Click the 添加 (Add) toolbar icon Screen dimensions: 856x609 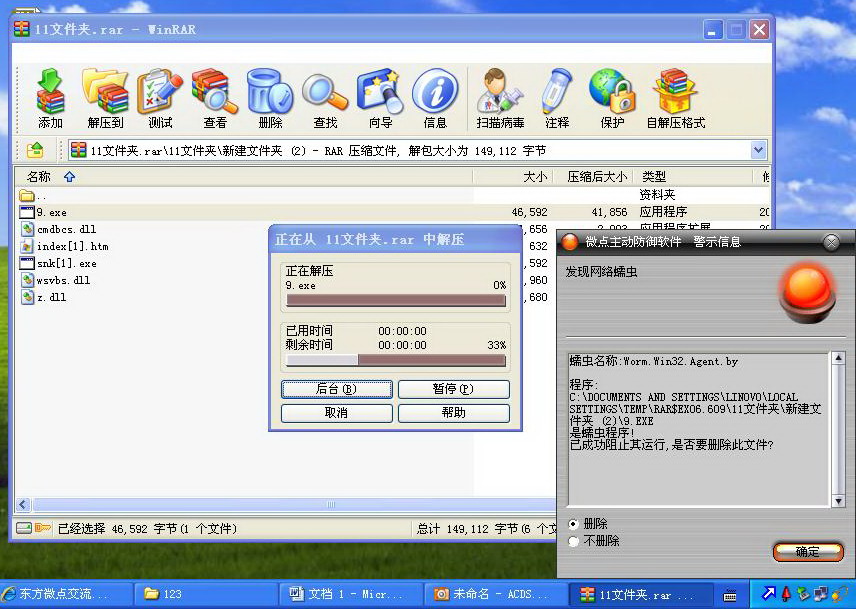pos(50,99)
